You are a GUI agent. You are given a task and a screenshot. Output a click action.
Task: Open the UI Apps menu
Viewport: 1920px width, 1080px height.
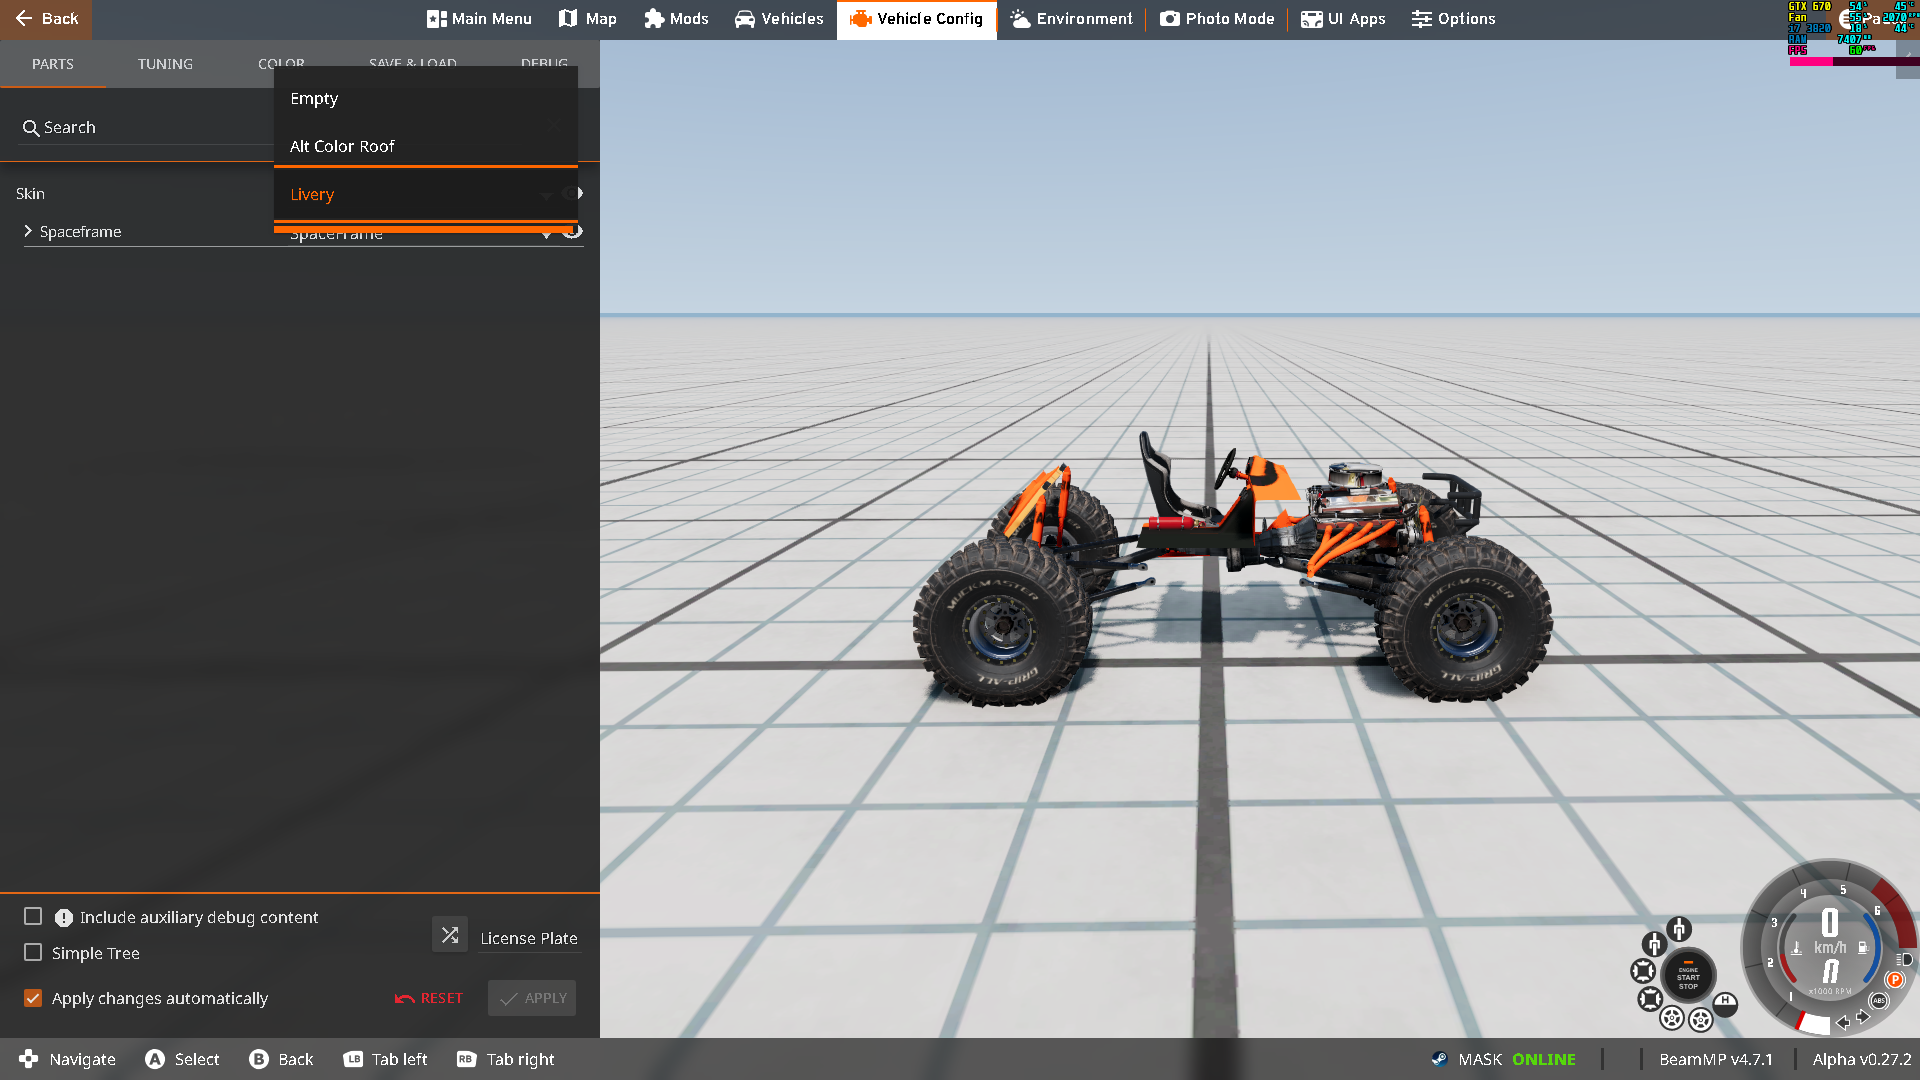click(x=1343, y=19)
